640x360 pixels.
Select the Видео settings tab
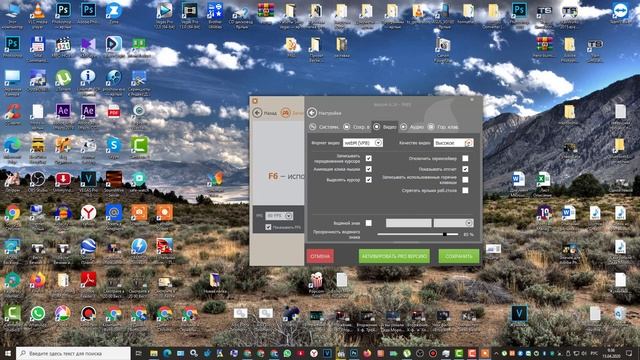coord(385,127)
